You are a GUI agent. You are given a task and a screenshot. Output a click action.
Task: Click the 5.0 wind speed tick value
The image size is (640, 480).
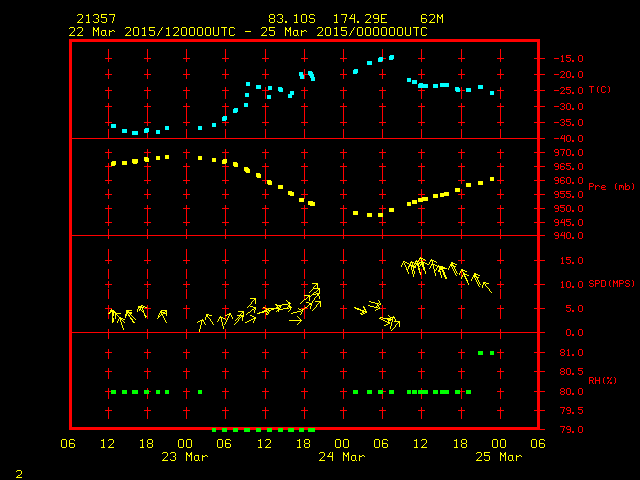[x=575, y=309]
